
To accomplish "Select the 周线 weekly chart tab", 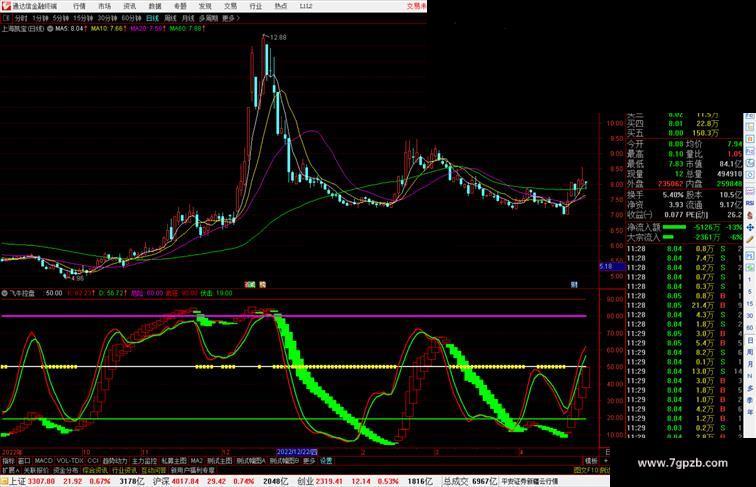I will [x=170, y=18].
